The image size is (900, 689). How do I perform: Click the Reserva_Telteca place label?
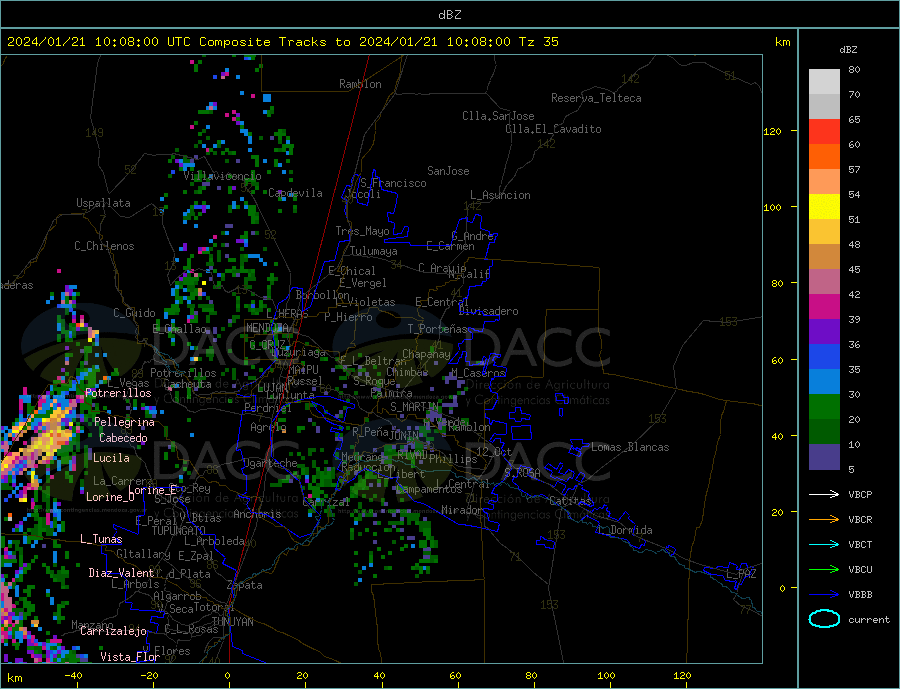coord(596,98)
